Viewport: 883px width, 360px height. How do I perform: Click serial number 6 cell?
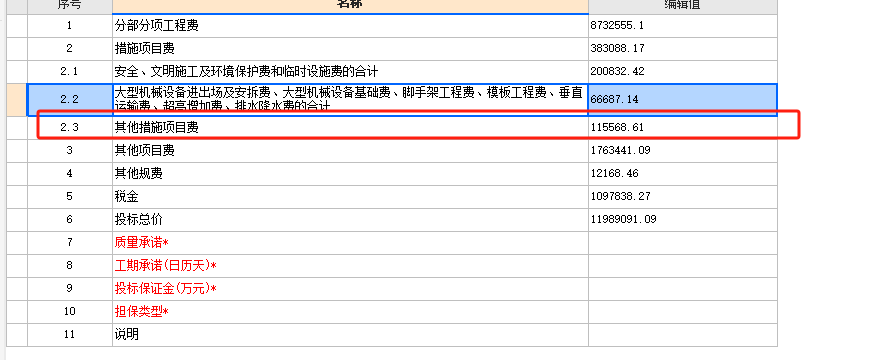coord(70,219)
